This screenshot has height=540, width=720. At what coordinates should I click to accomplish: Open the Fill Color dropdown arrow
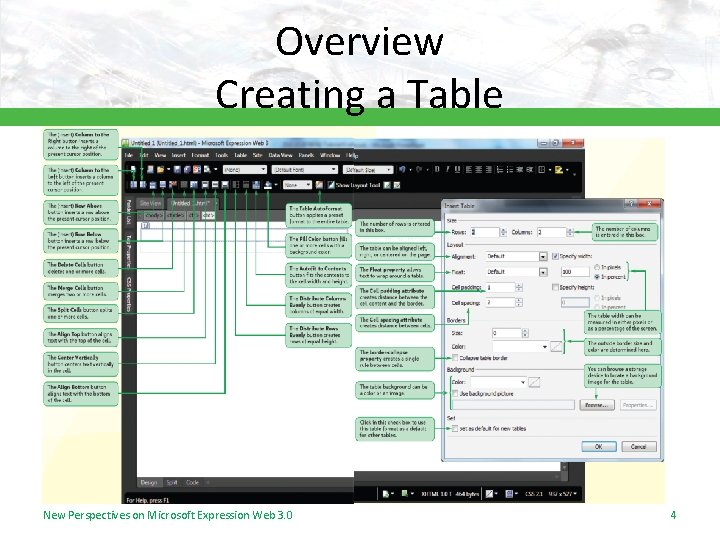click(x=276, y=185)
